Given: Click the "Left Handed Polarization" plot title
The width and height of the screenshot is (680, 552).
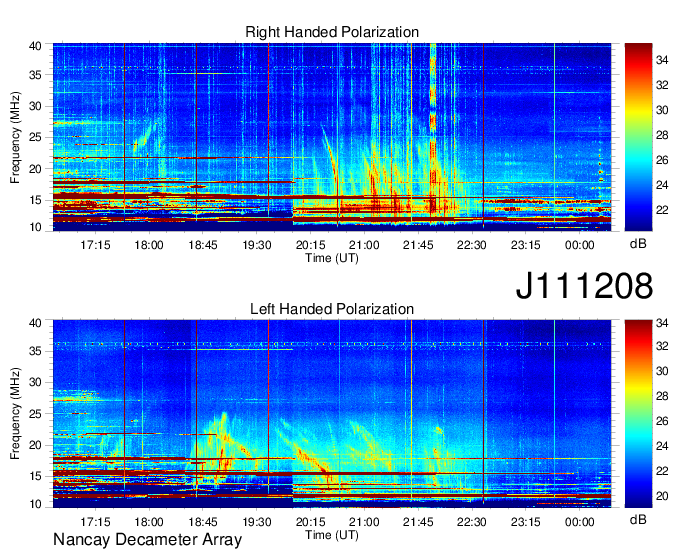Looking at the screenshot, I should 332,309.
